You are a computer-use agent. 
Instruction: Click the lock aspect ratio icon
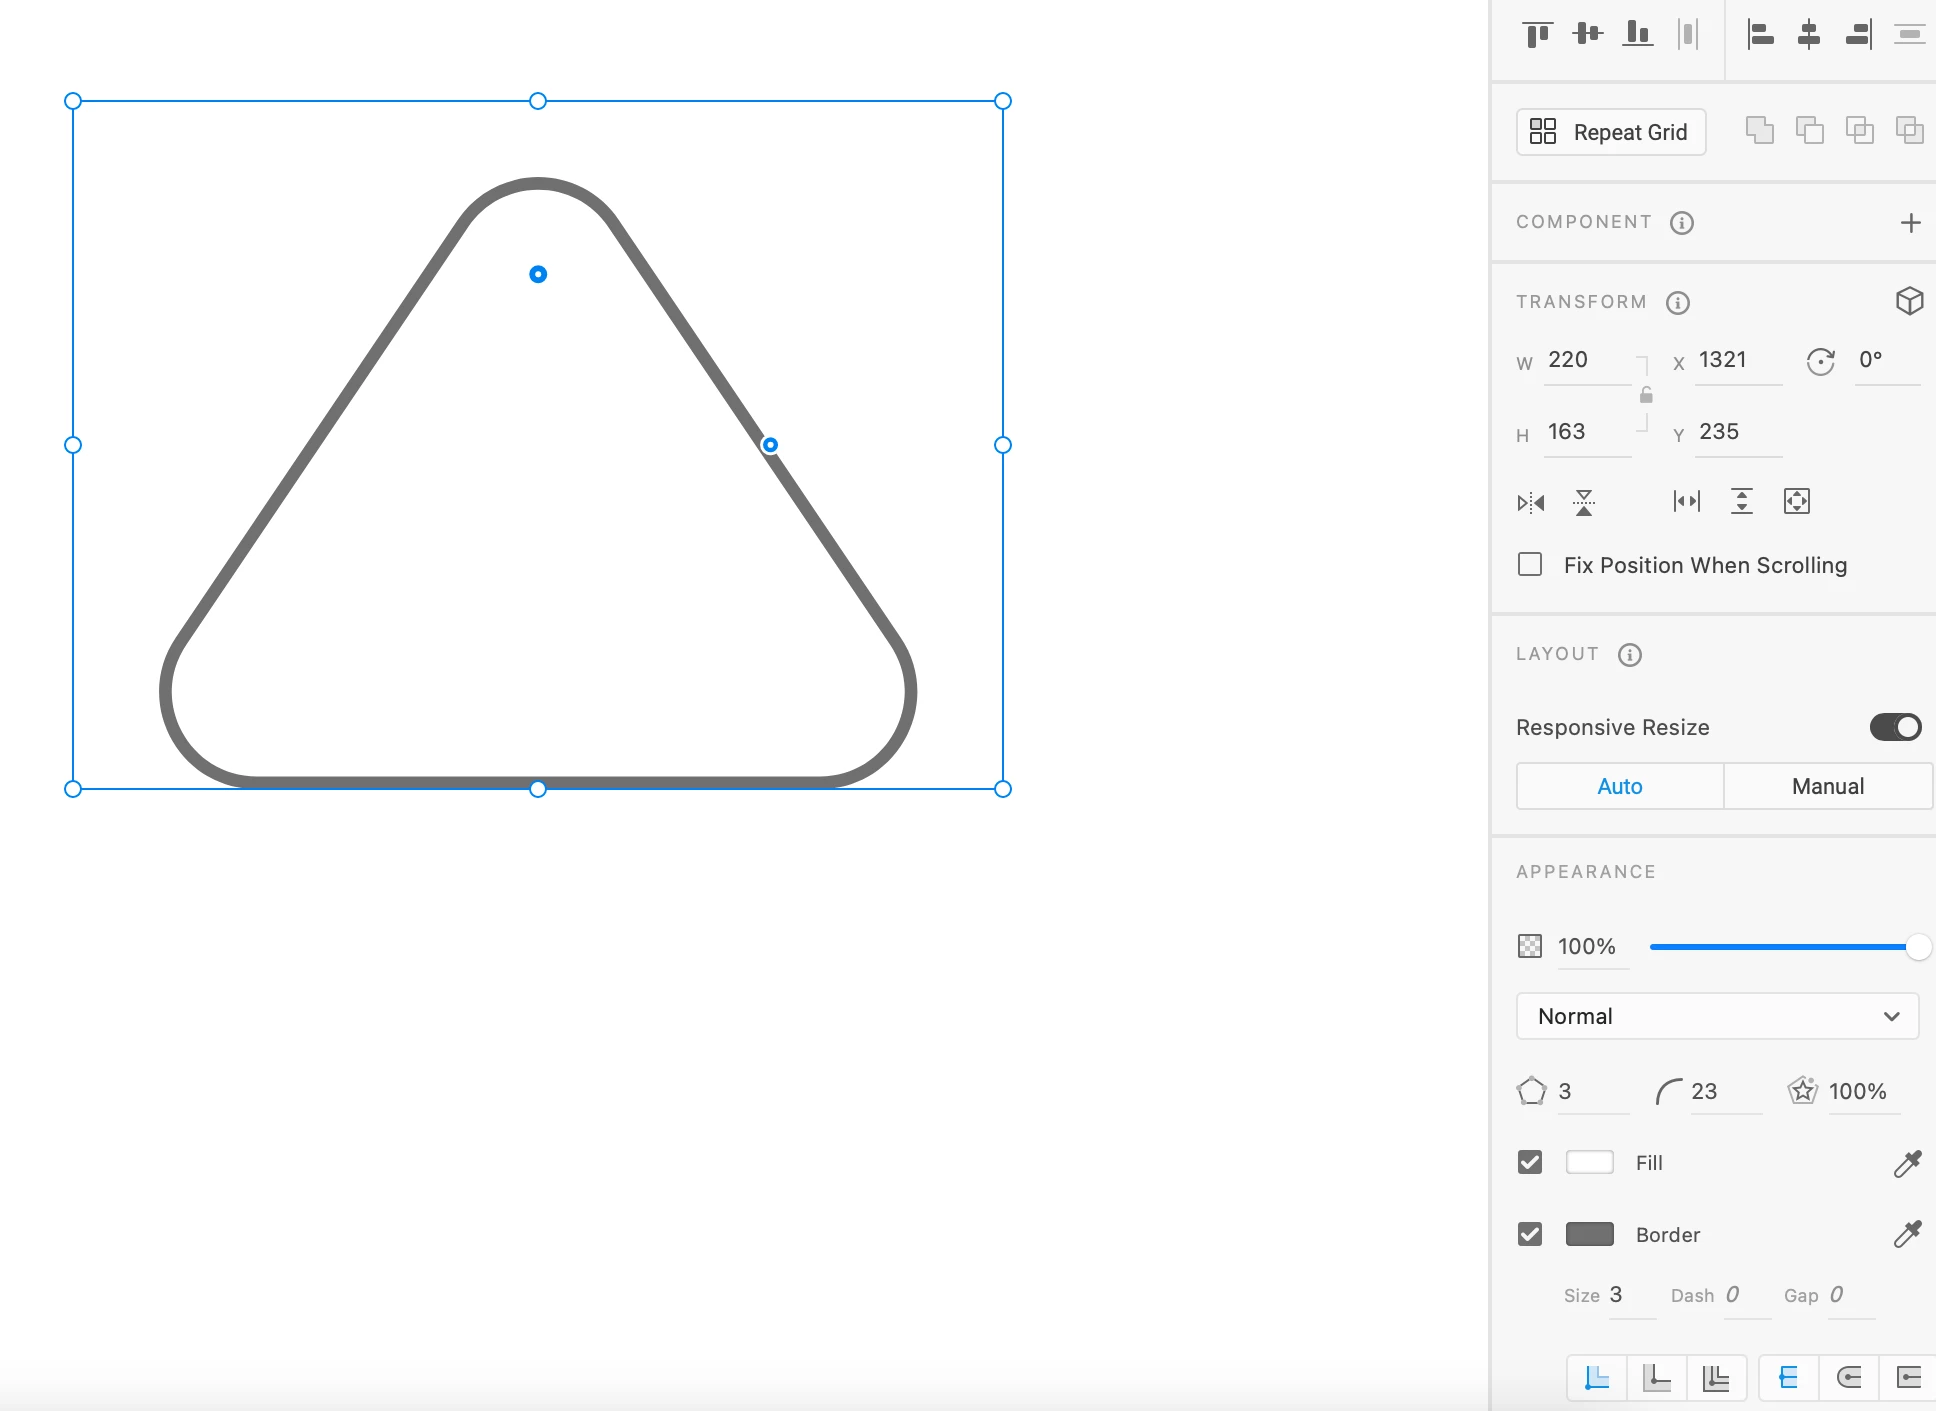pos(1646,396)
